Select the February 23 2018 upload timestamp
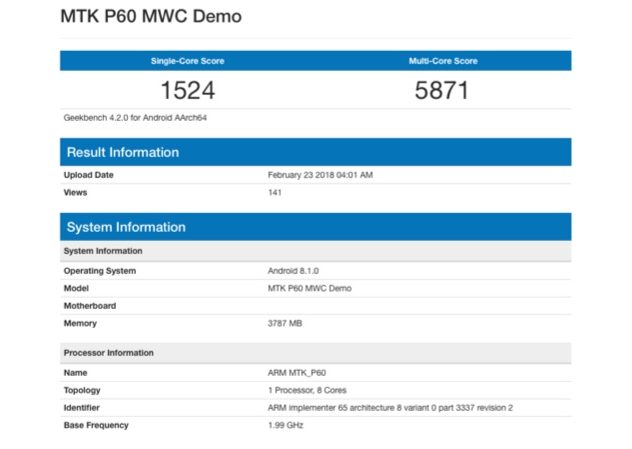This screenshot has height=449, width=632. [320, 175]
